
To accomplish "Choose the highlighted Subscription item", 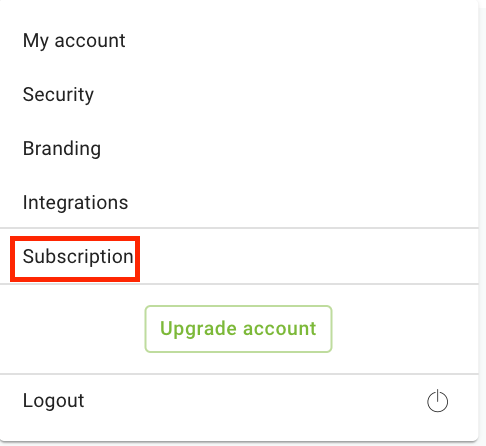I will point(239,256).
